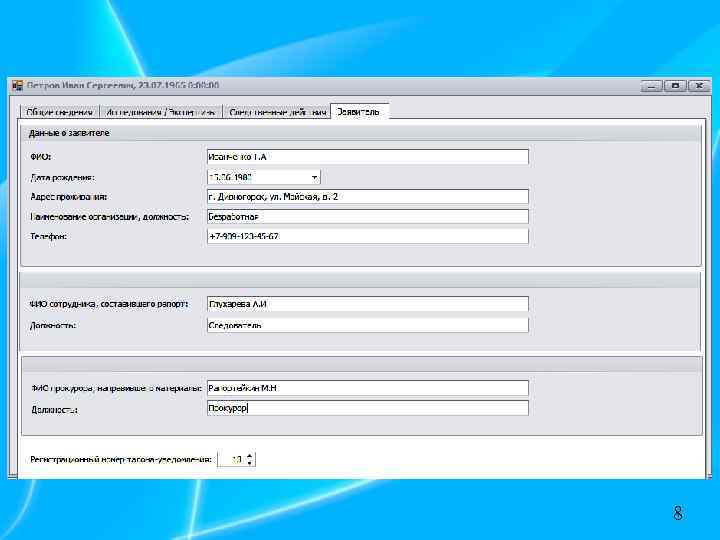Decrease the Регистрационный номер талона-уведомления value
Screen dimensions: 720x540
(249, 463)
